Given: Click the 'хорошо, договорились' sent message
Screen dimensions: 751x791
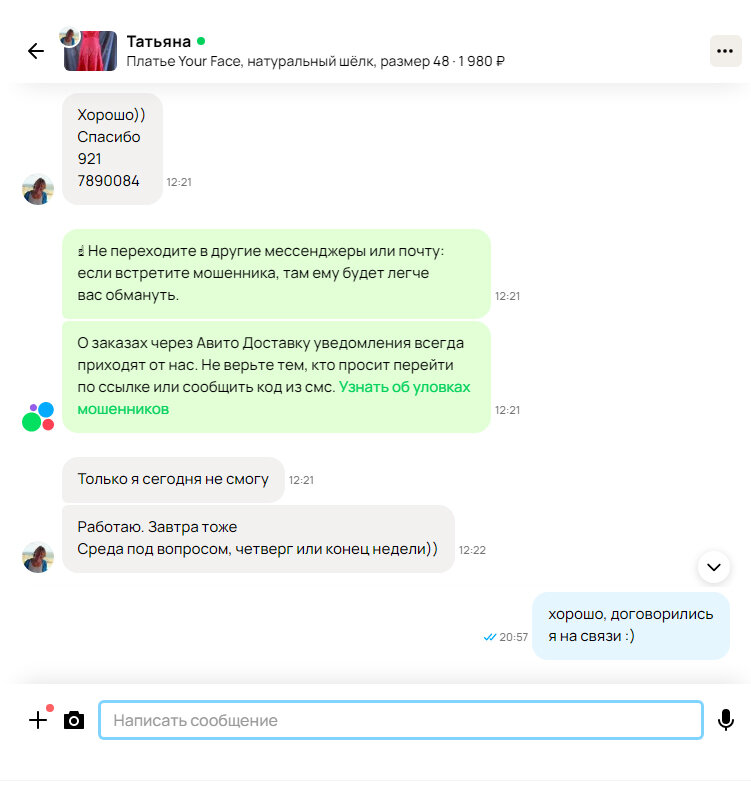Looking at the screenshot, I should tap(630, 626).
